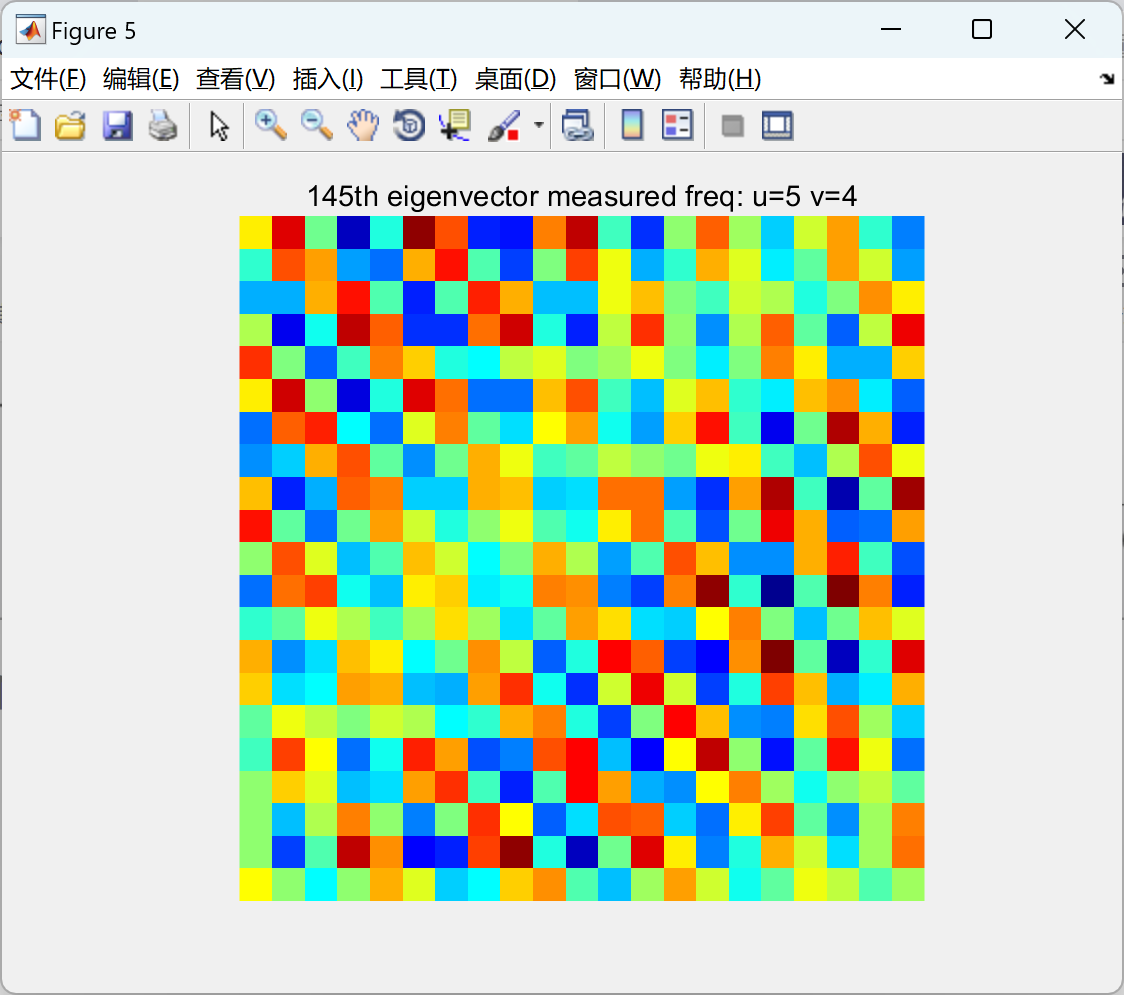This screenshot has height=995, width=1124.
Task: Create a new figure
Action: tap(26, 125)
